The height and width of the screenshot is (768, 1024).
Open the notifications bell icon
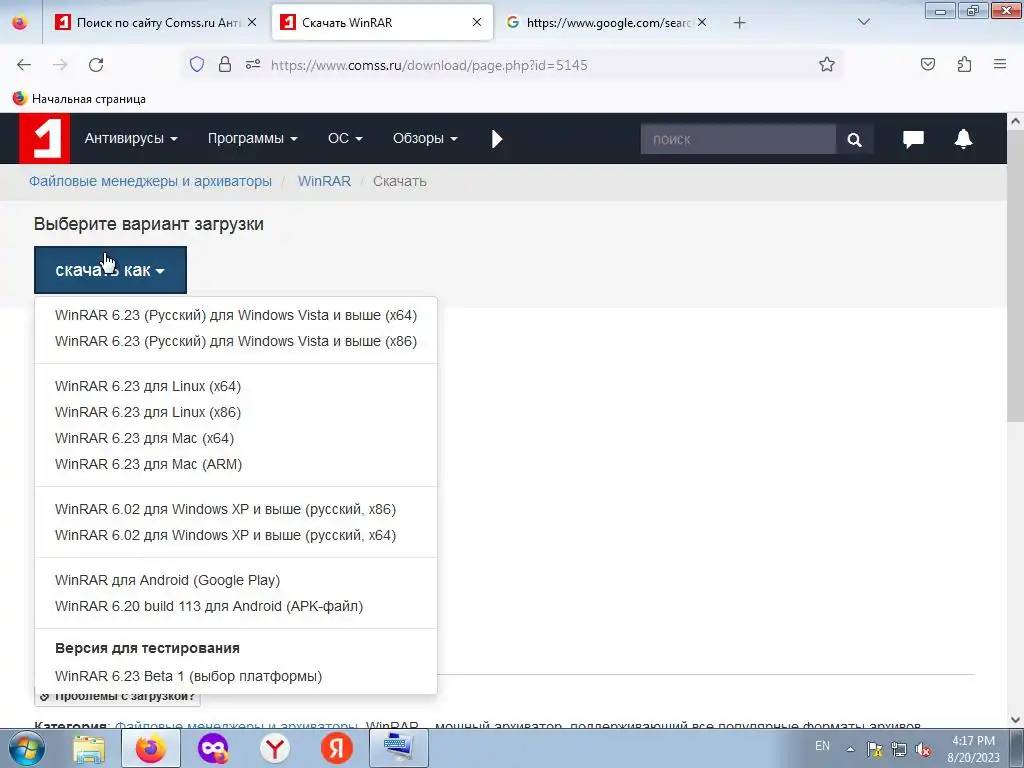click(963, 138)
